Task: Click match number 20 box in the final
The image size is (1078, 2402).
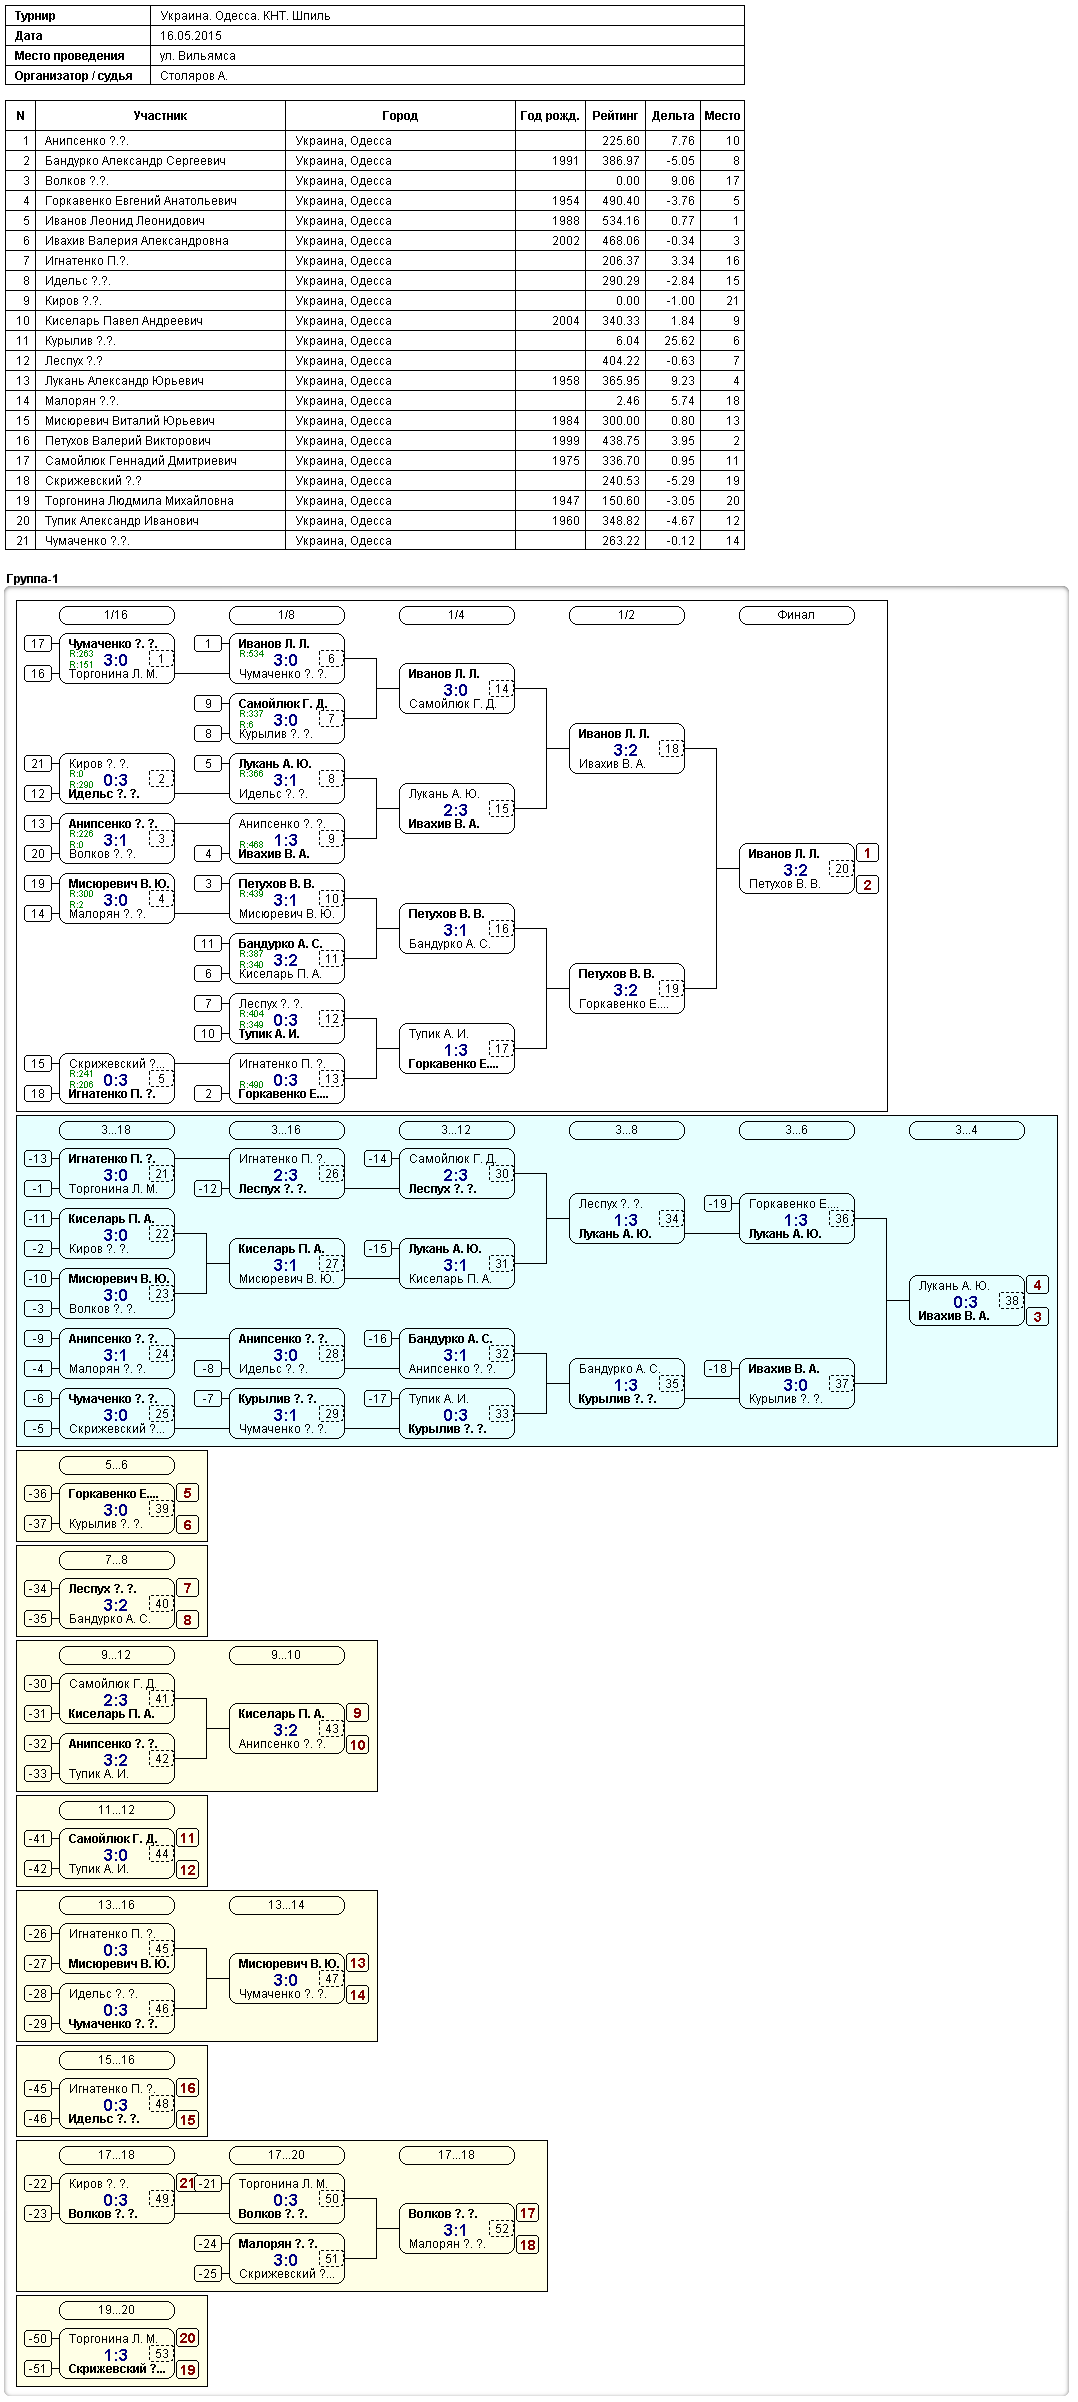Action: click(842, 869)
